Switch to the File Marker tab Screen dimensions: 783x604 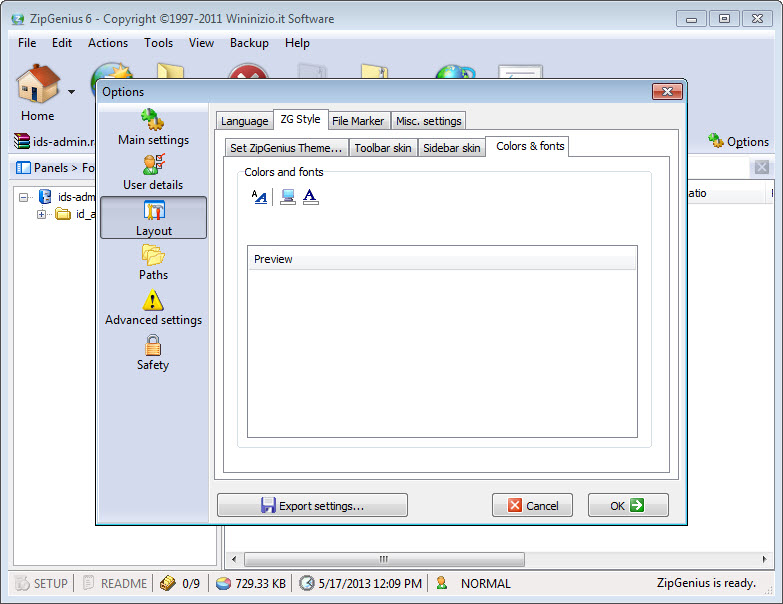click(358, 121)
